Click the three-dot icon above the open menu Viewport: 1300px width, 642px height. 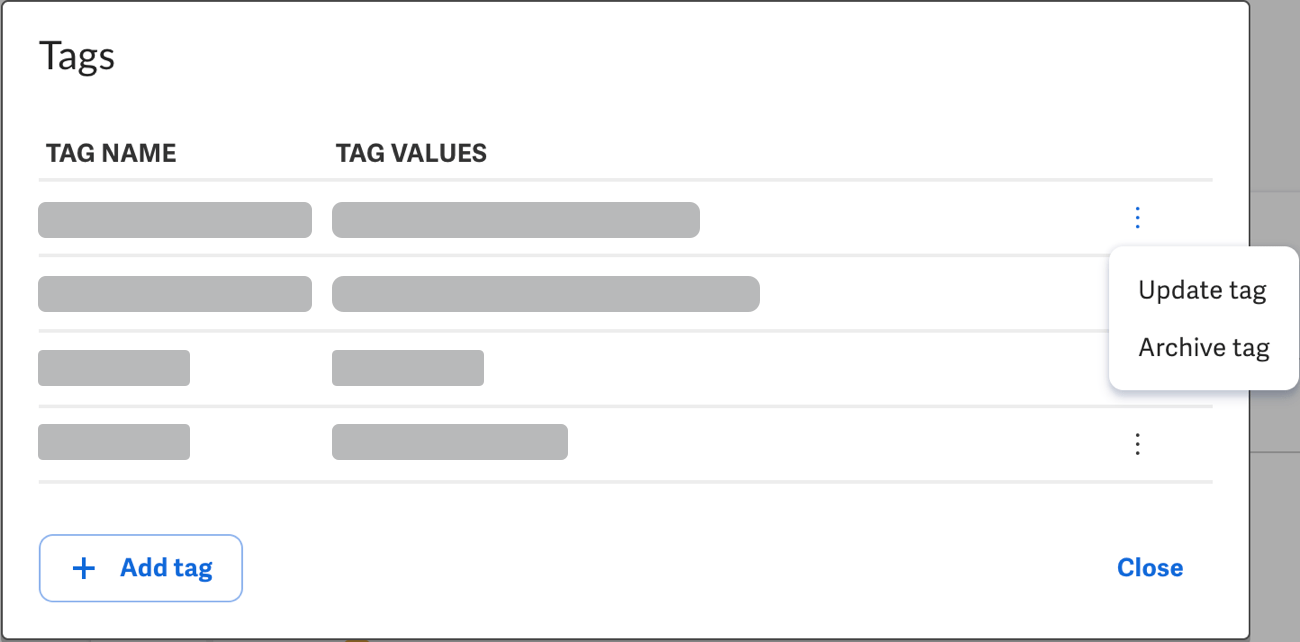[1137, 217]
